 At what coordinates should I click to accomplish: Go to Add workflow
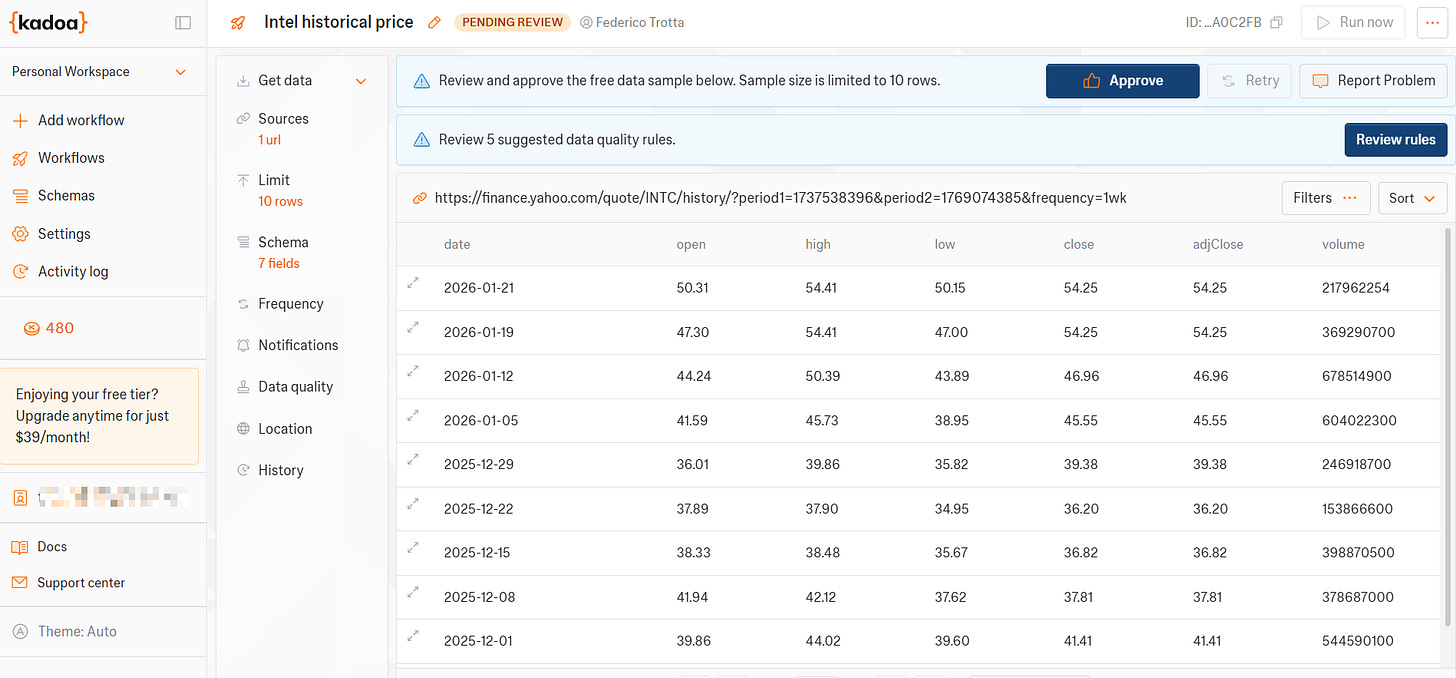(x=81, y=120)
